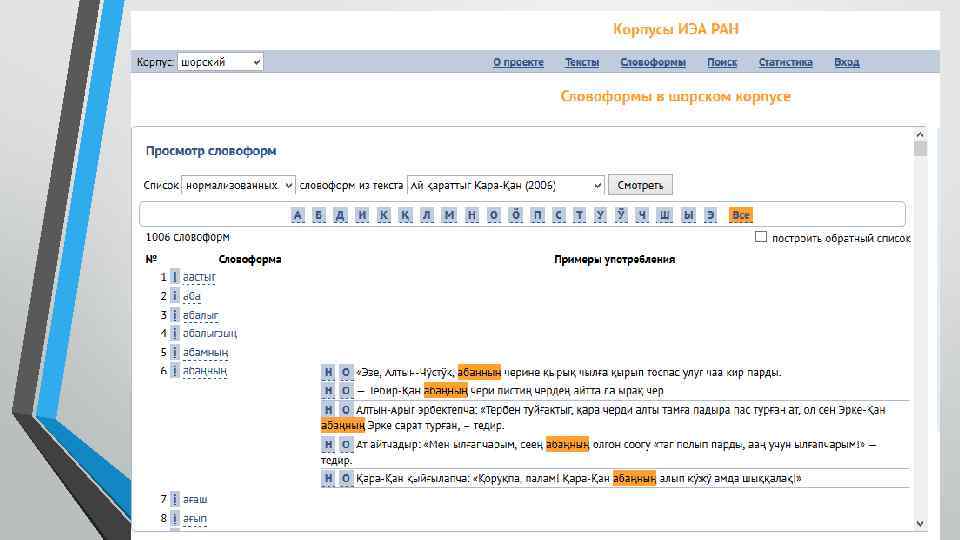Filter word forms by letter Н

click(471, 215)
